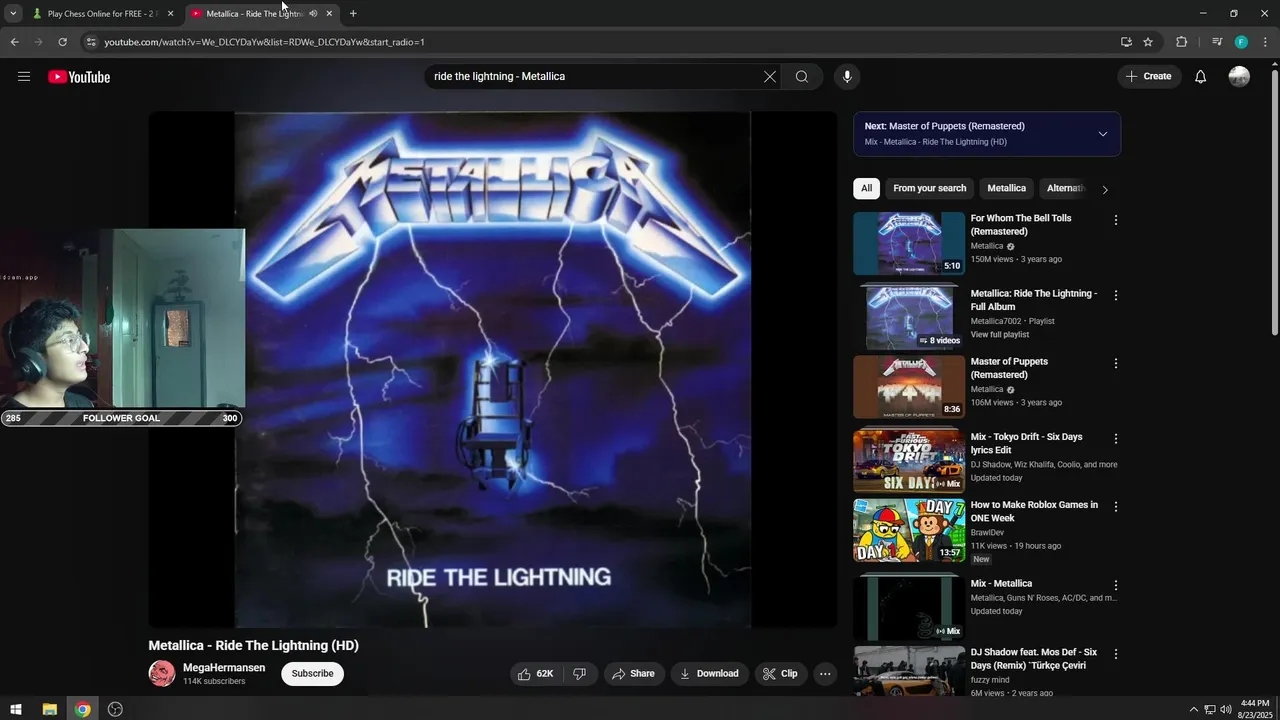Click the Download button
The image size is (1280, 720).
click(x=709, y=674)
